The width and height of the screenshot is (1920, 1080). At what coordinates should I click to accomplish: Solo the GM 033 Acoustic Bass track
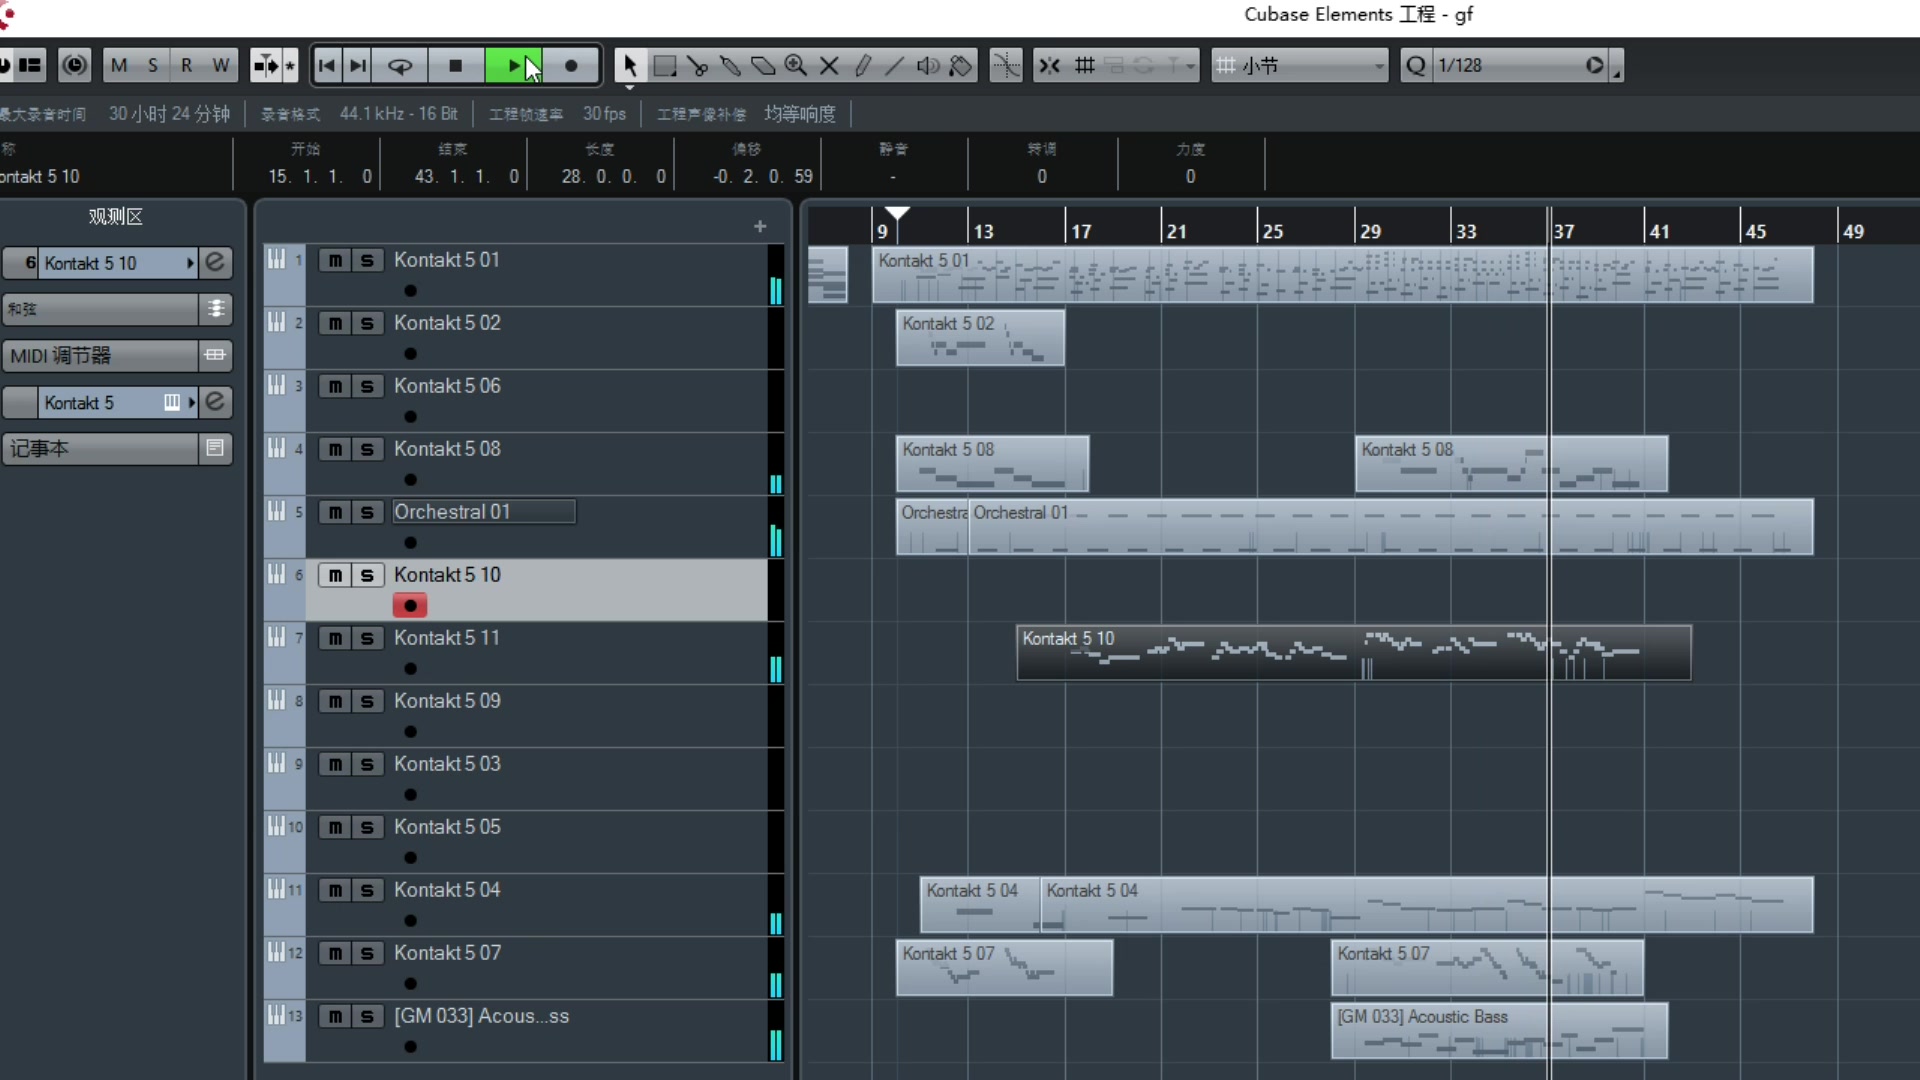(x=367, y=1016)
